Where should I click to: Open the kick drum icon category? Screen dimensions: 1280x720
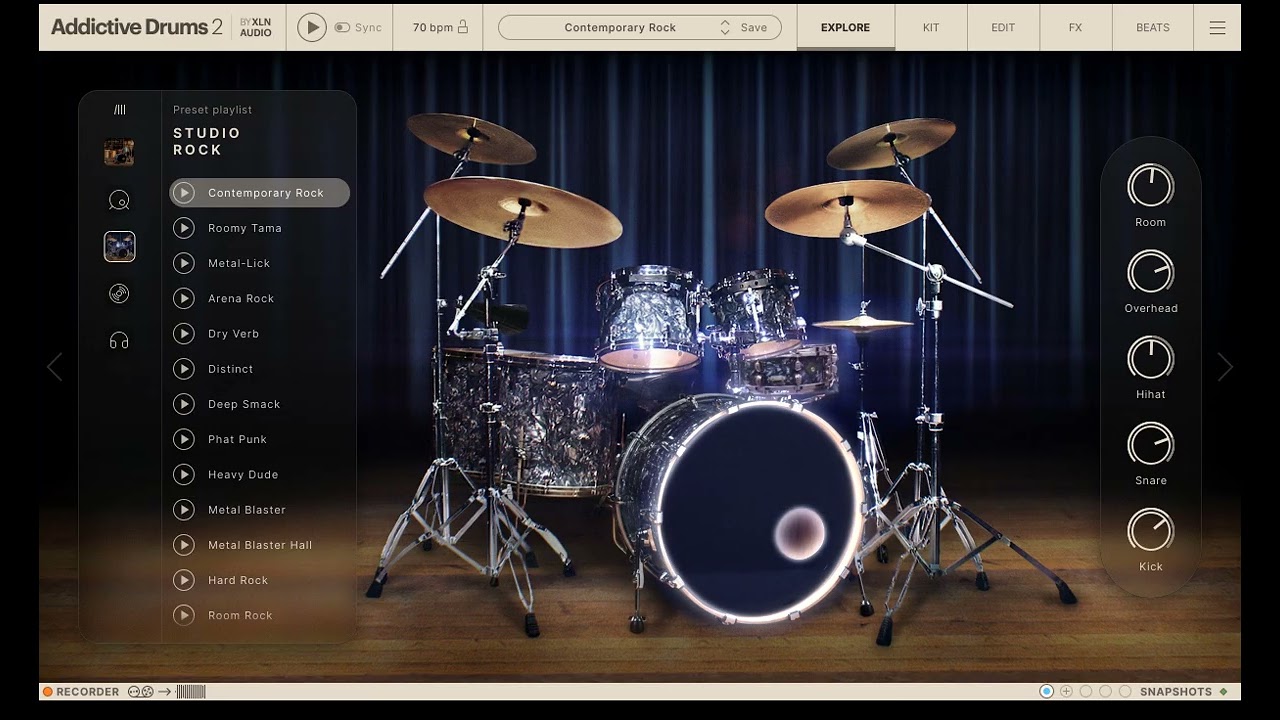[x=119, y=200]
